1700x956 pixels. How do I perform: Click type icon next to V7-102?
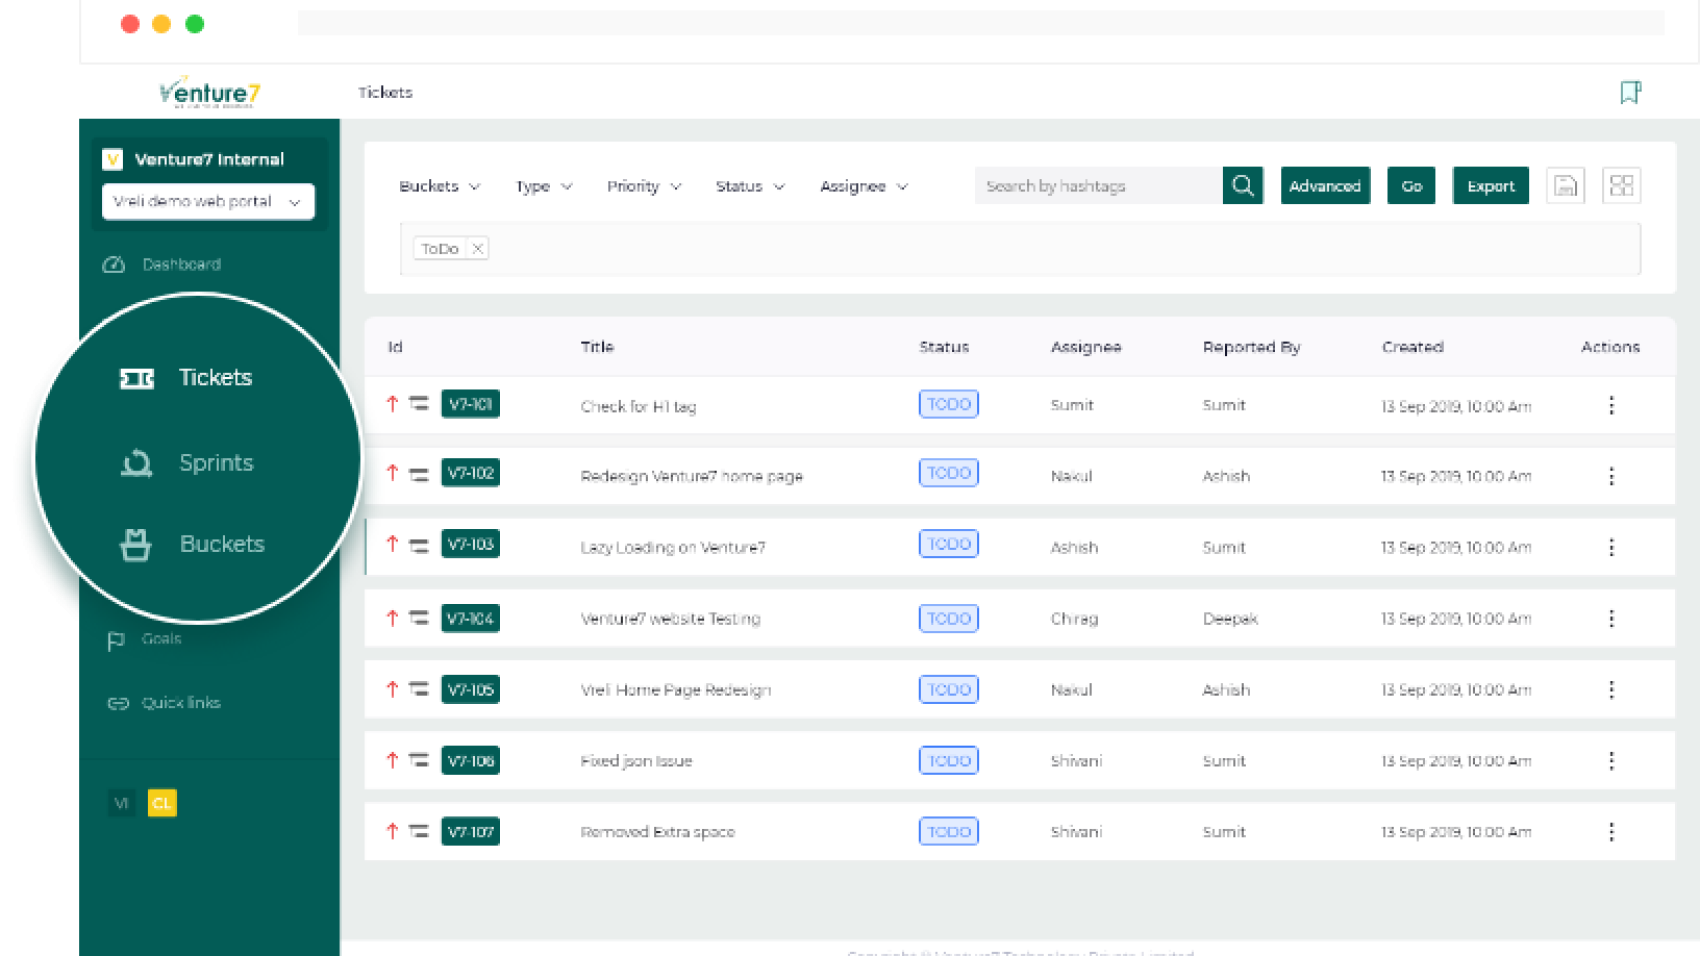419,474
